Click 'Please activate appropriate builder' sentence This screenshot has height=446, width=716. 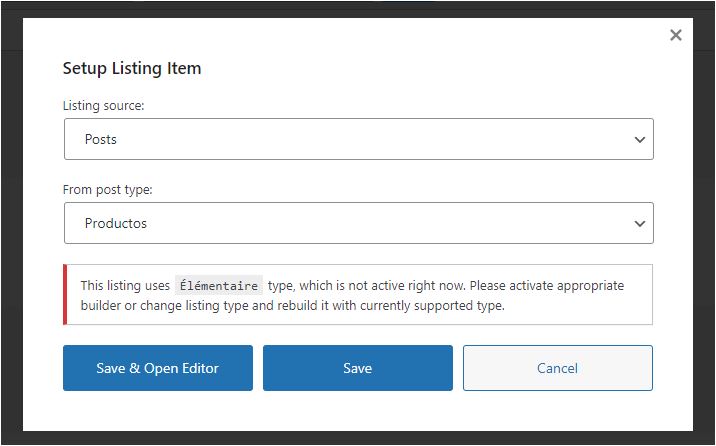547,285
